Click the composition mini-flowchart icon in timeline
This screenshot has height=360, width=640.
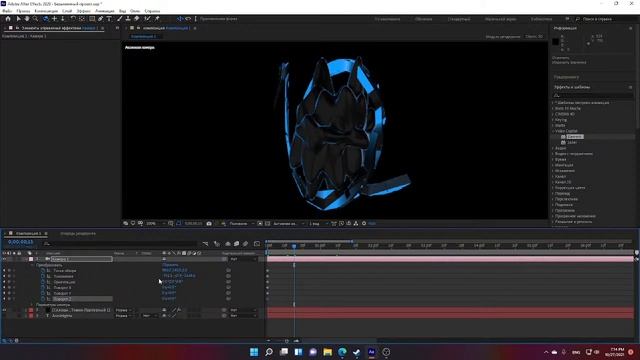[x=205, y=244]
